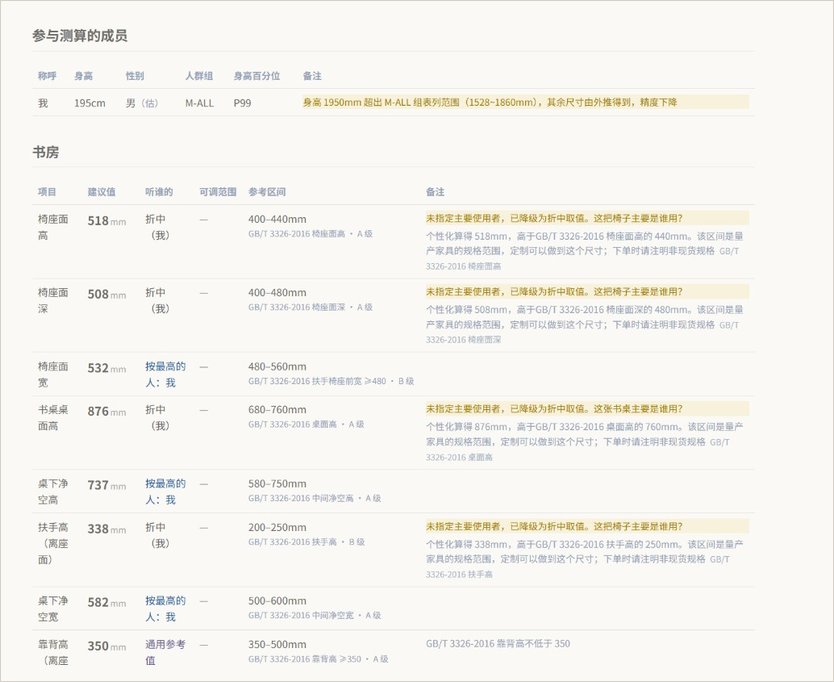Click the 男(估) gender cell

142,103
